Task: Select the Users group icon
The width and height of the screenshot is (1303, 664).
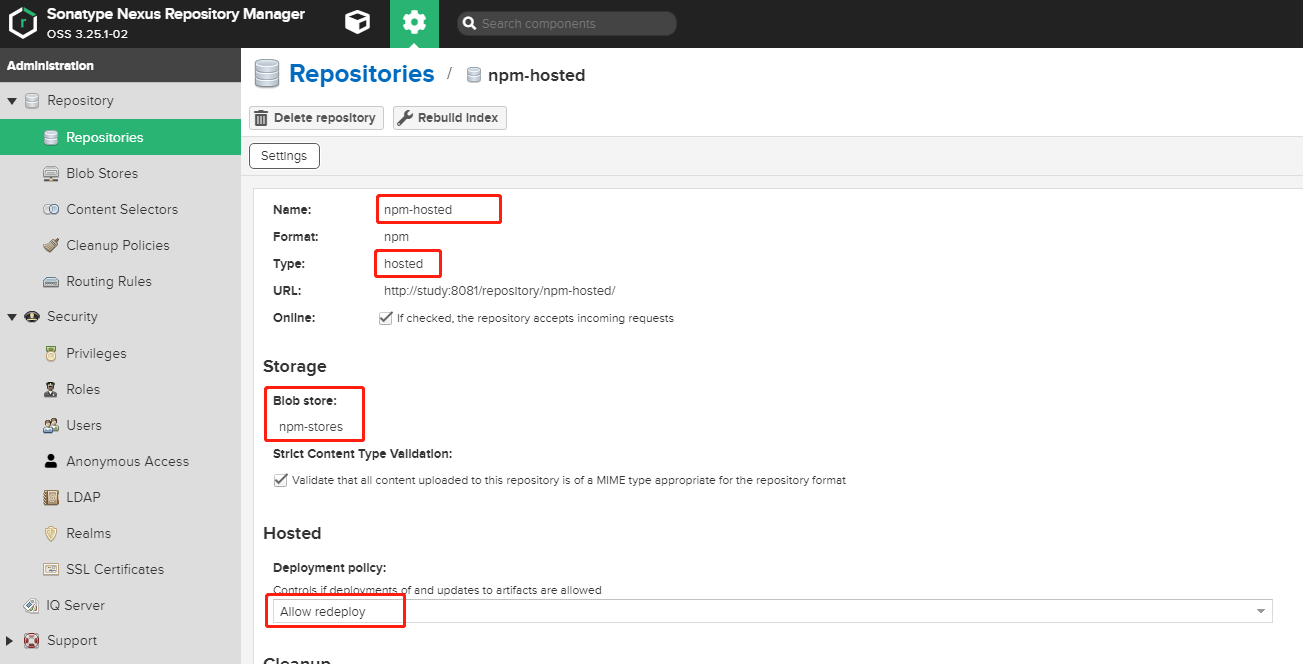Action: tap(51, 424)
